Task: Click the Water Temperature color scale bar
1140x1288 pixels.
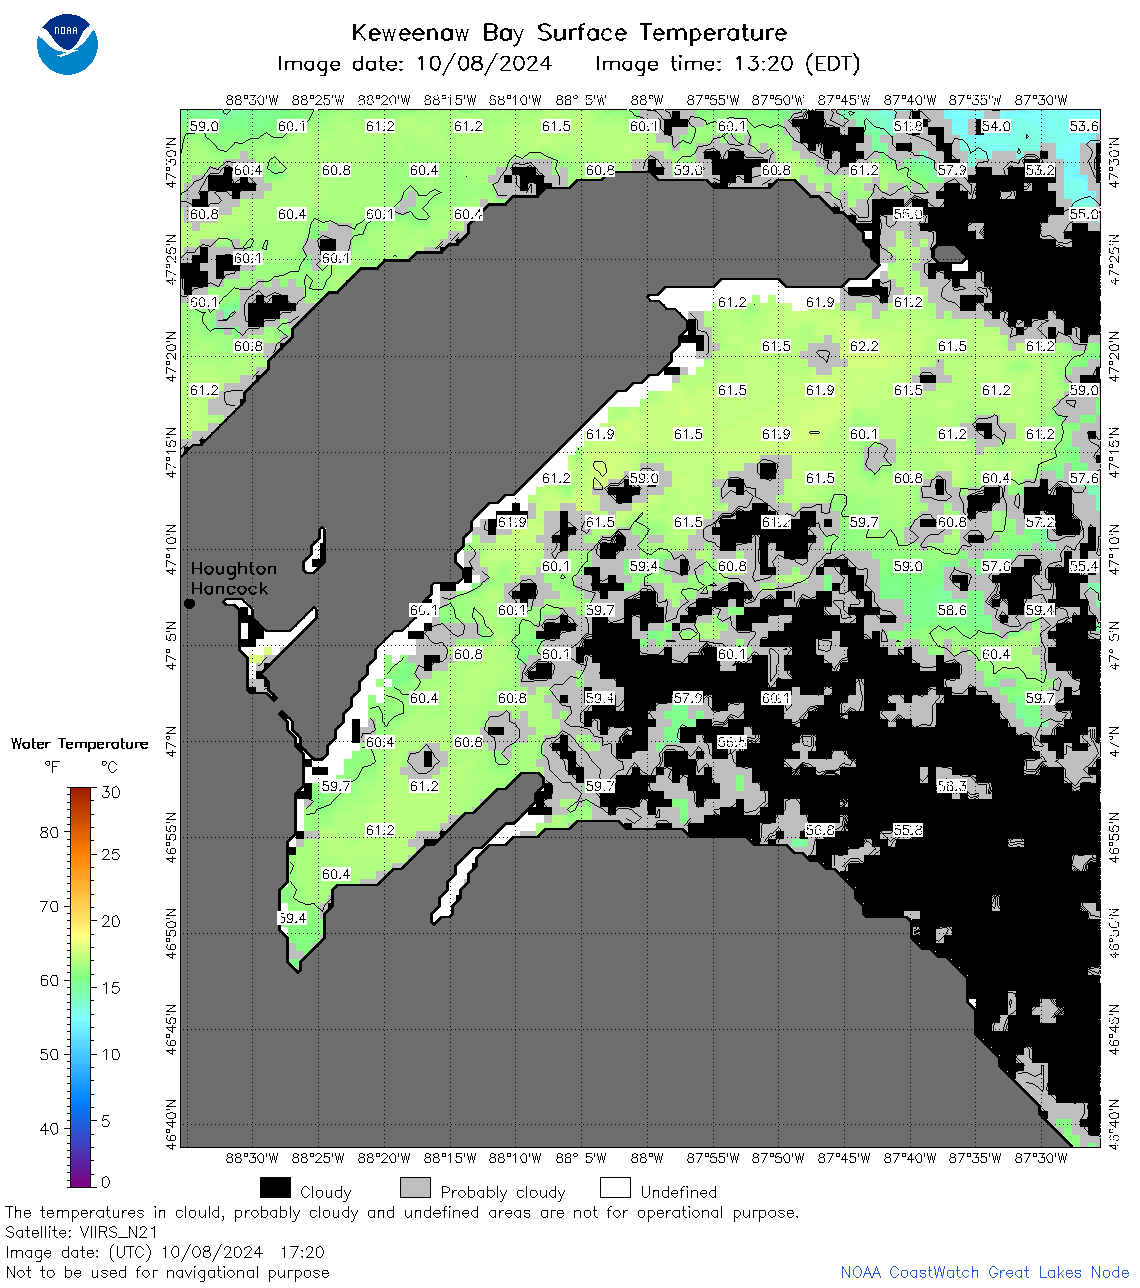Action: click(81, 987)
